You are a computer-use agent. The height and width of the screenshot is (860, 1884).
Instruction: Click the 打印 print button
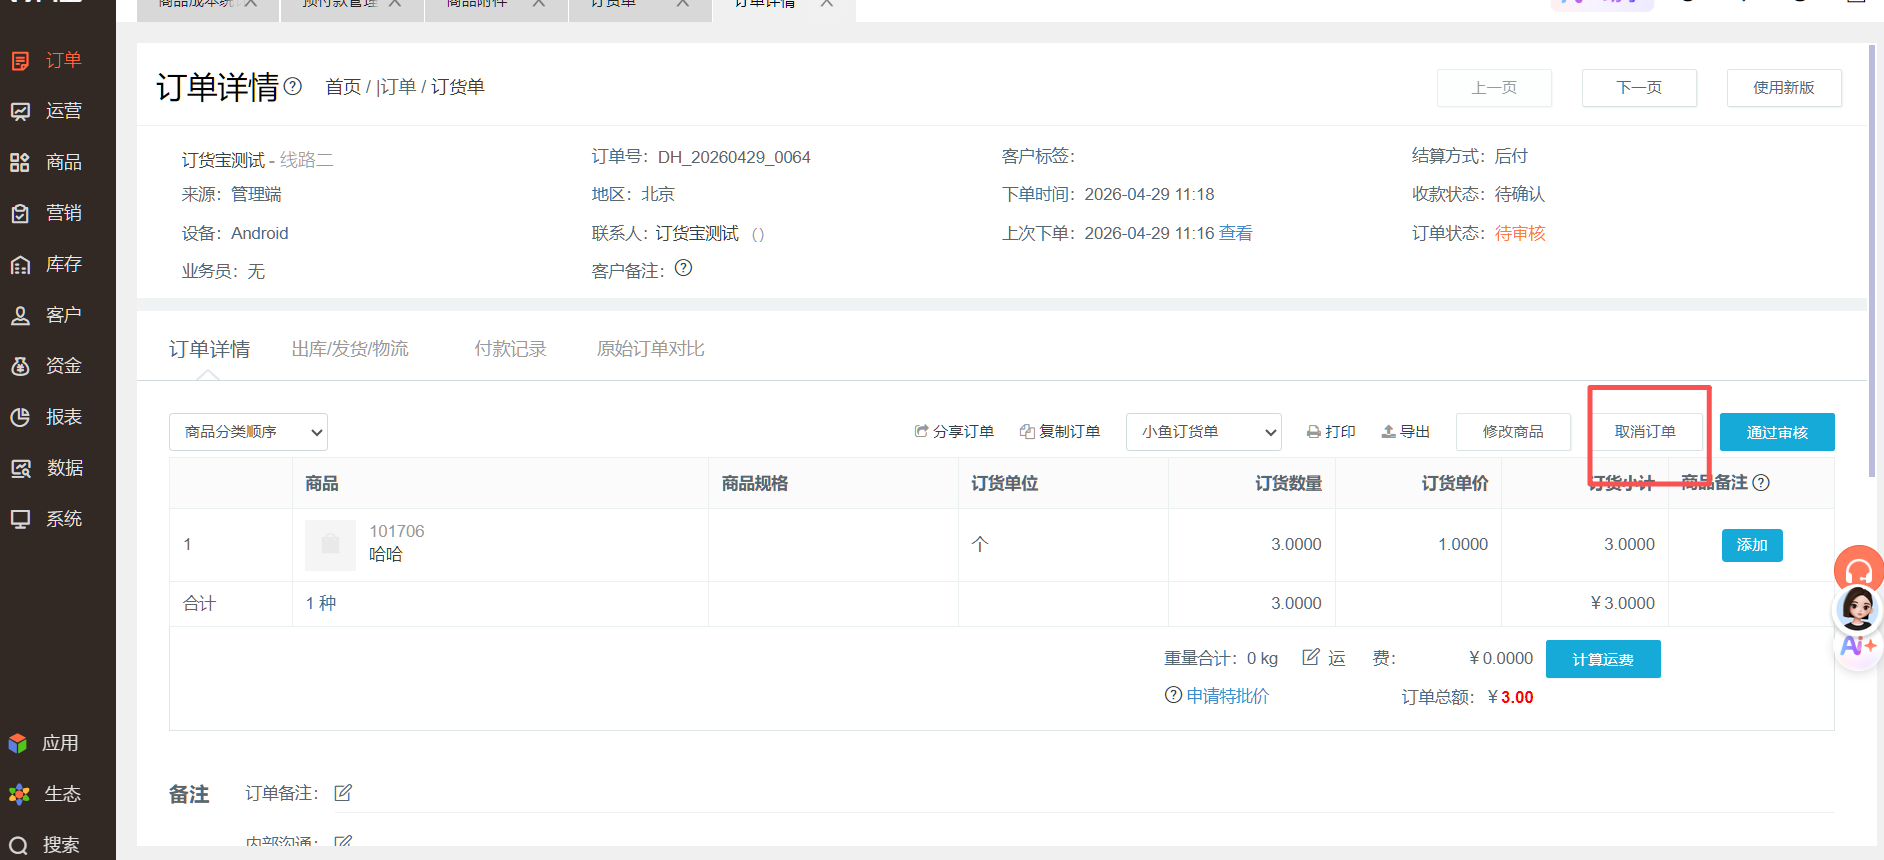(x=1331, y=432)
